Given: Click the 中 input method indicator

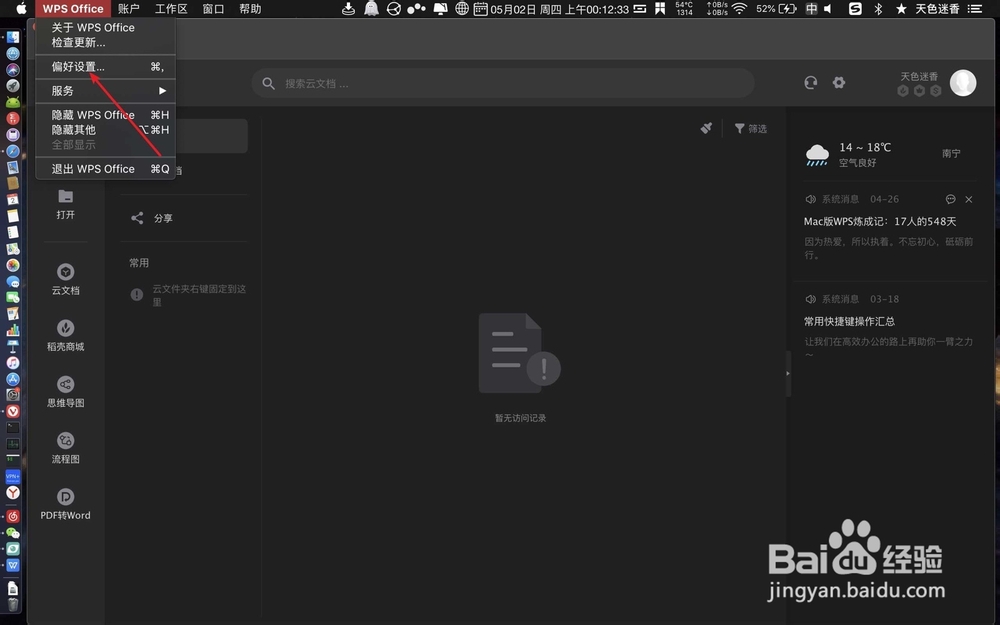Looking at the screenshot, I should (811, 8).
